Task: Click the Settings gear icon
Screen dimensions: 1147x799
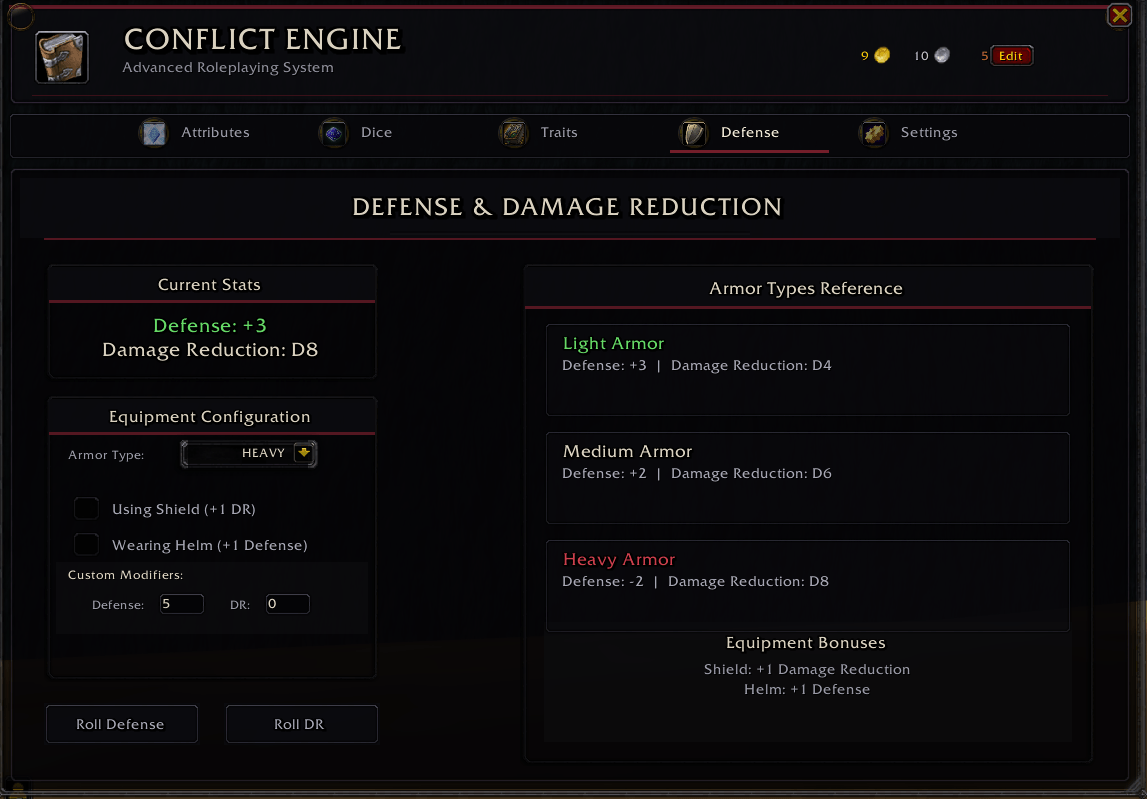Action: coord(873,133)
